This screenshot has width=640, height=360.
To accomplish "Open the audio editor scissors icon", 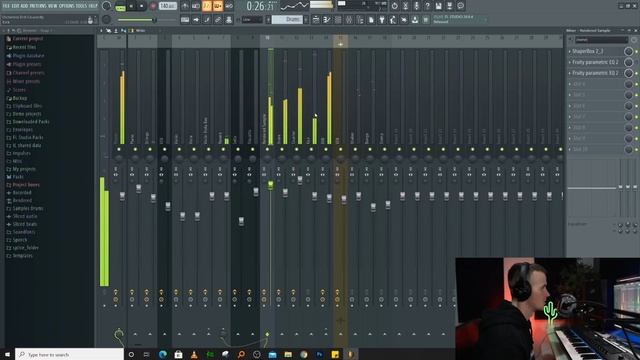I will click(406, 6).
